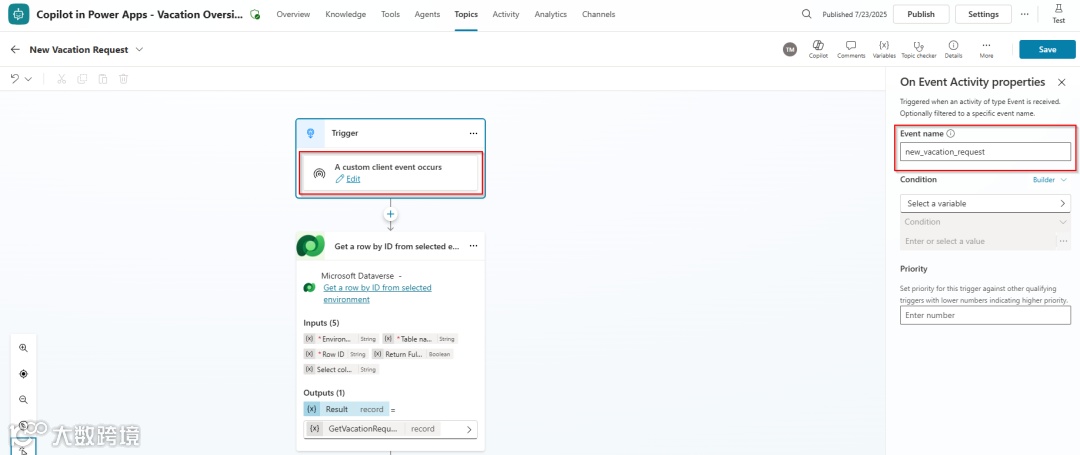Switch to the Analytics tab

click(550, 14)
